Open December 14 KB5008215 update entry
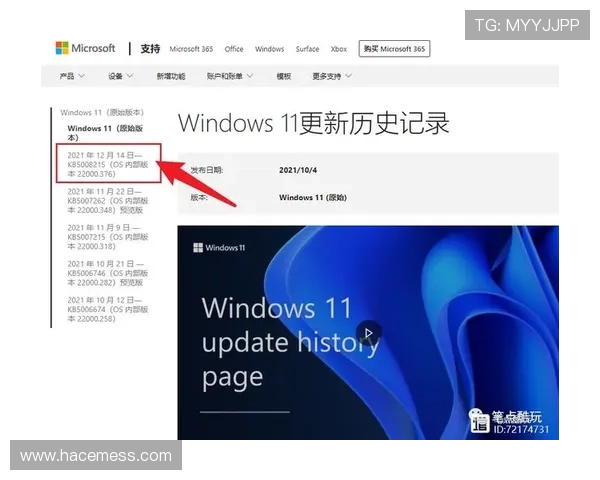Screen dimensions: 600x480 108,165
